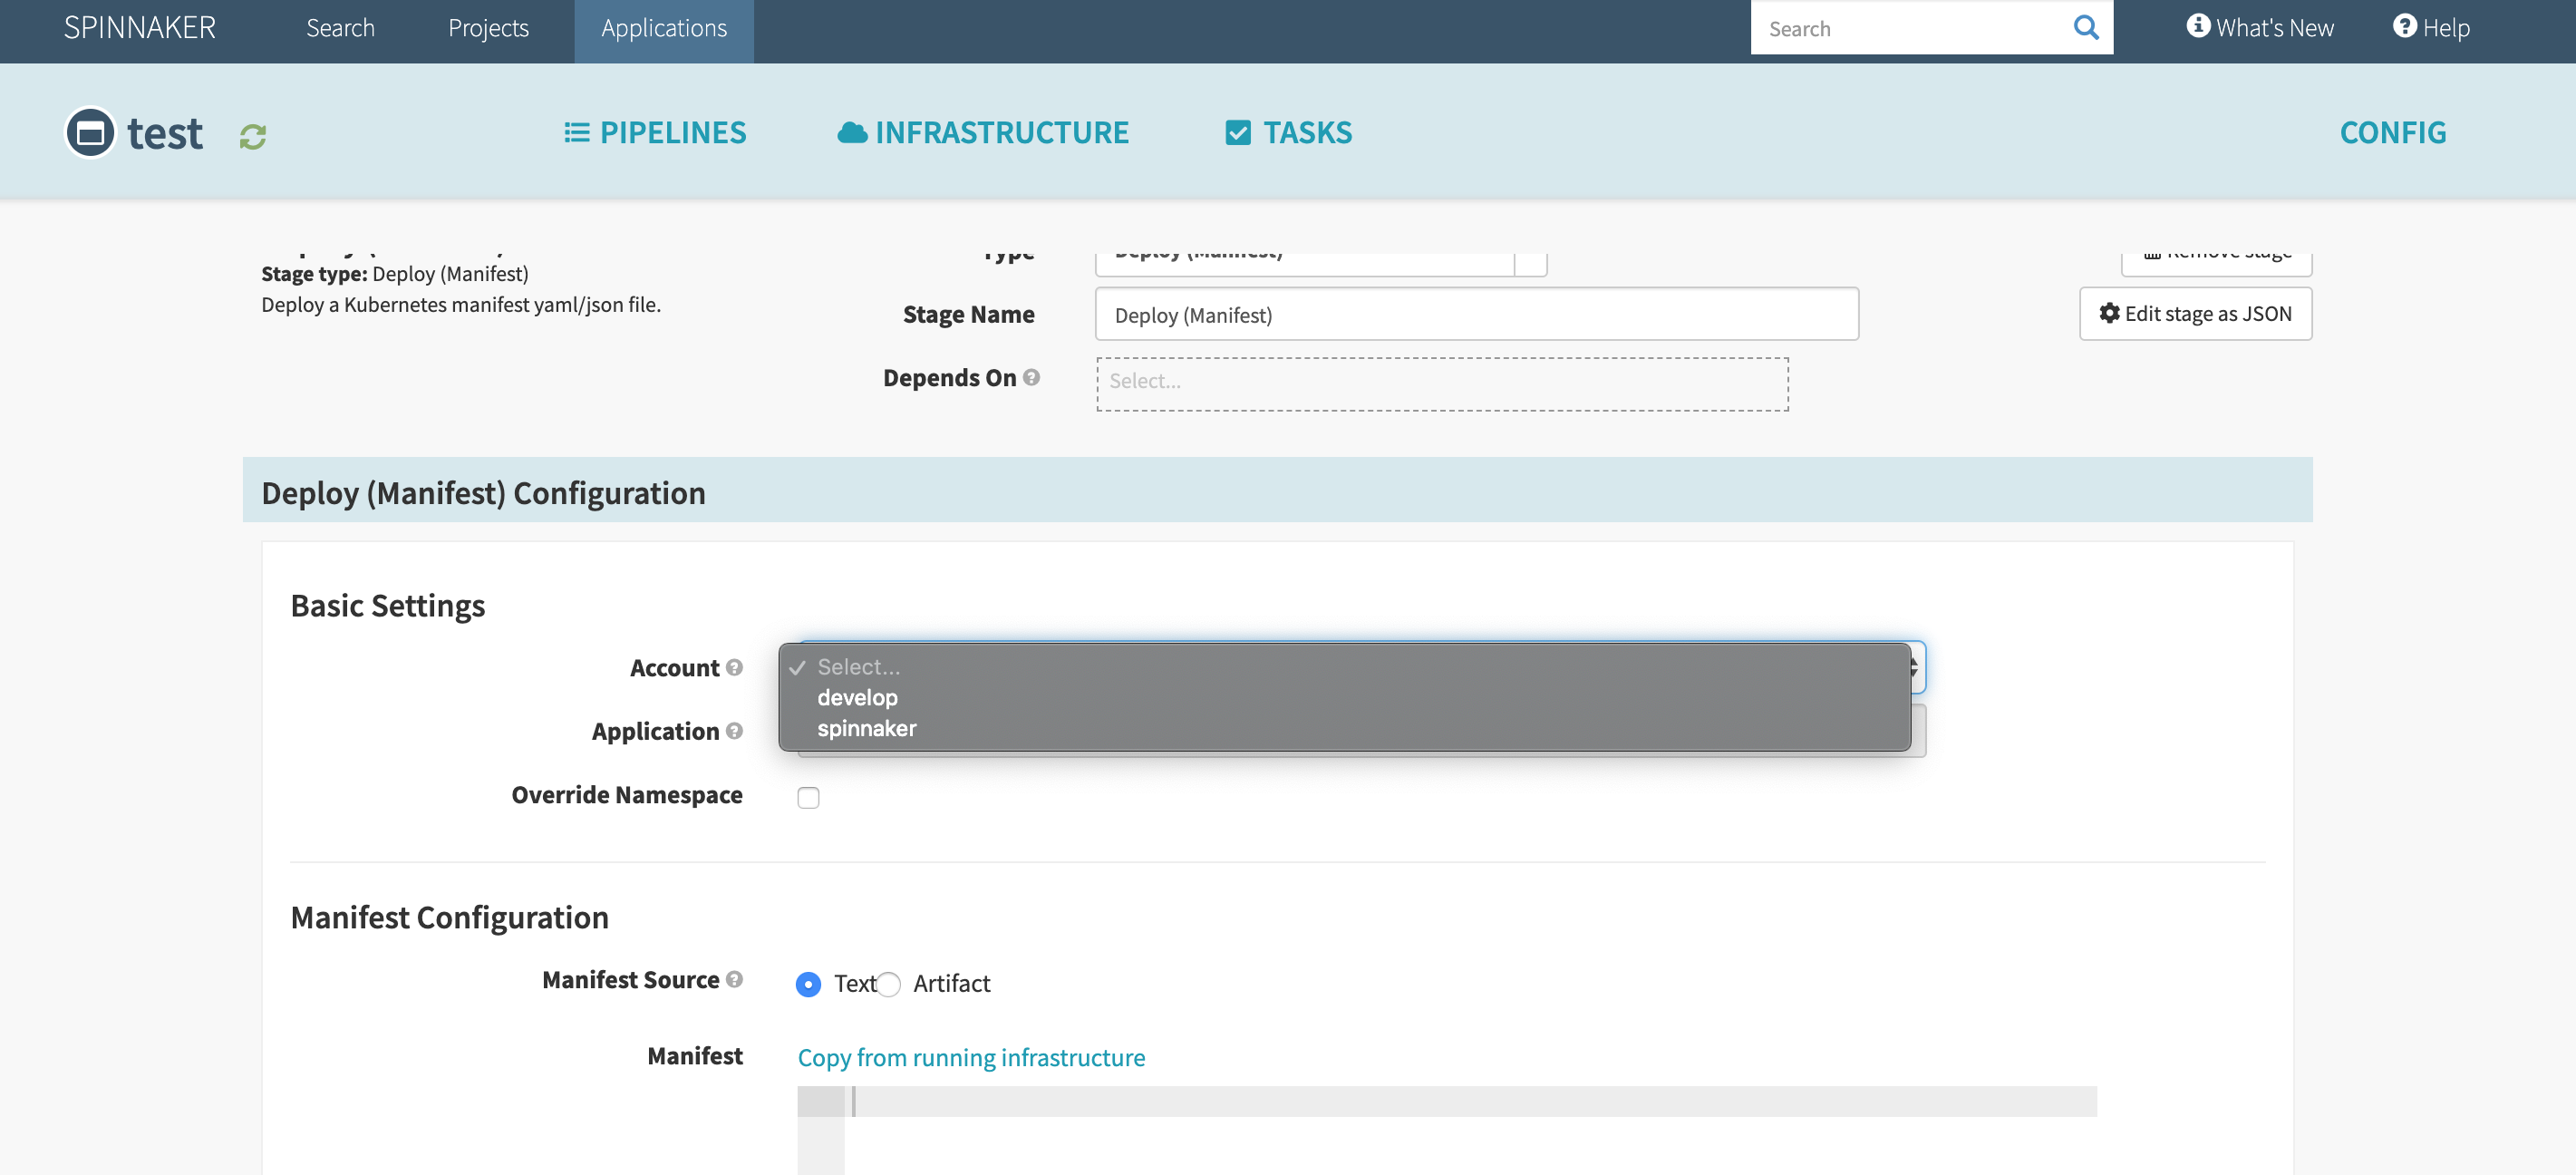Click gear icon on Edit stage as JSON
Screen dimensions: 2576x1175
[x=2109, y=314]
